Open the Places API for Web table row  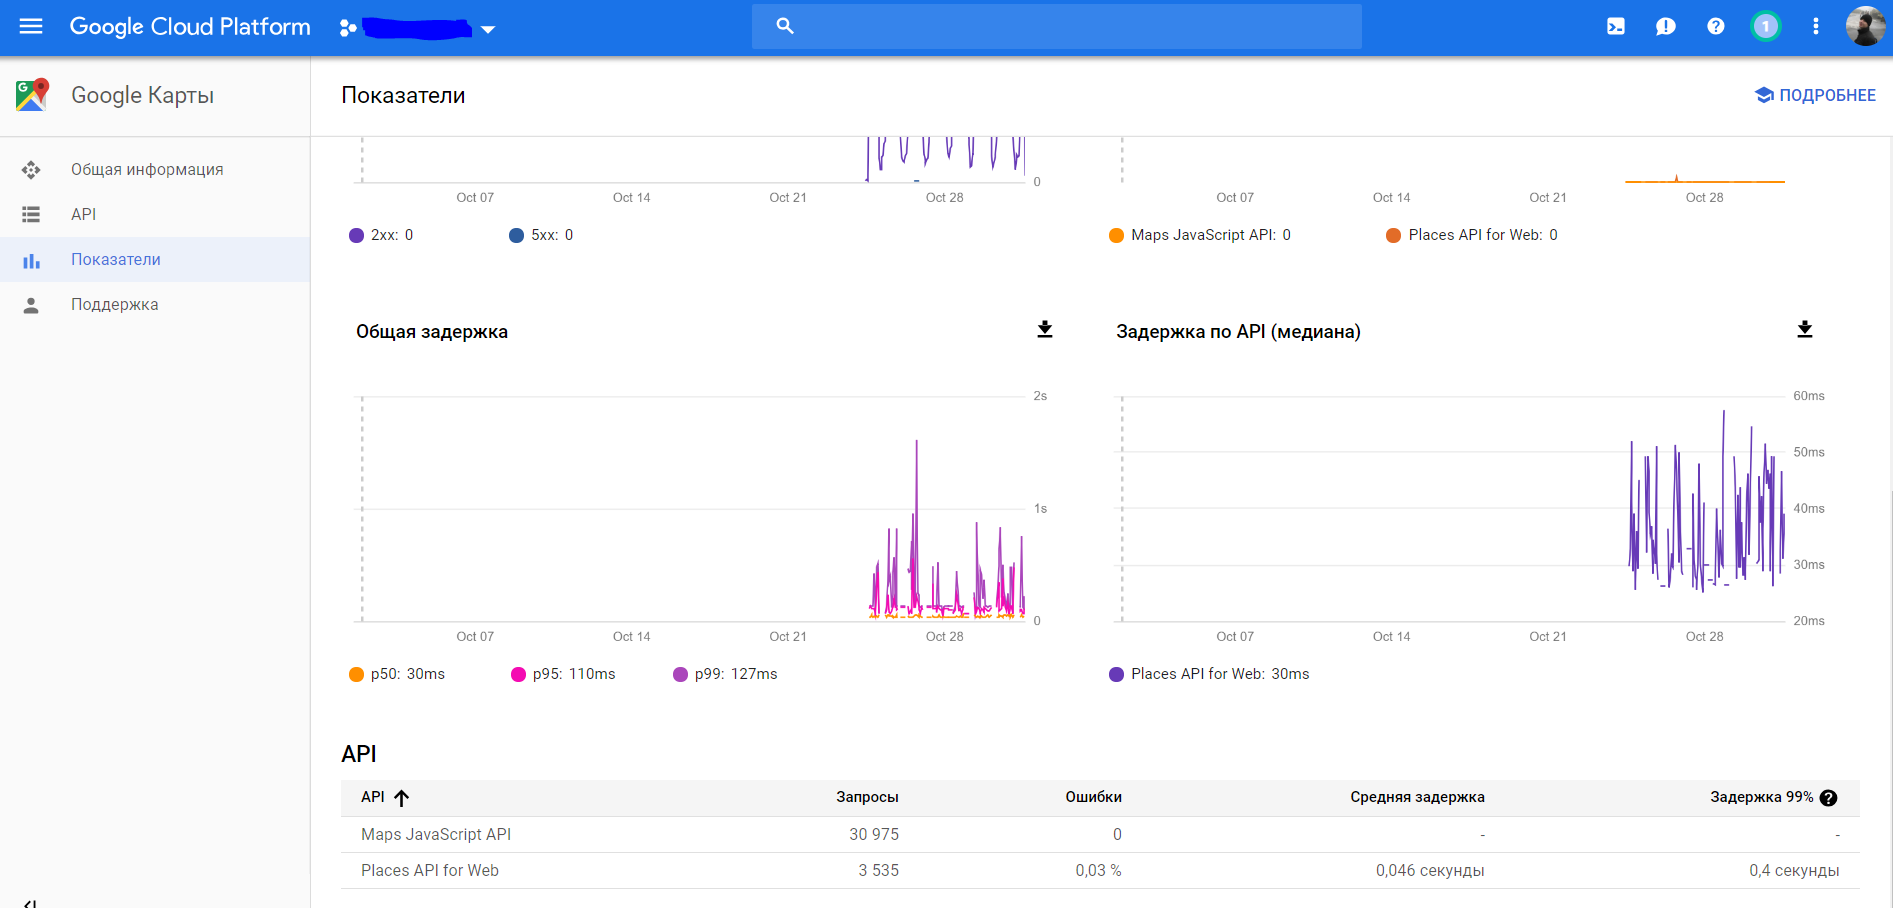(x=1100, y=871)
